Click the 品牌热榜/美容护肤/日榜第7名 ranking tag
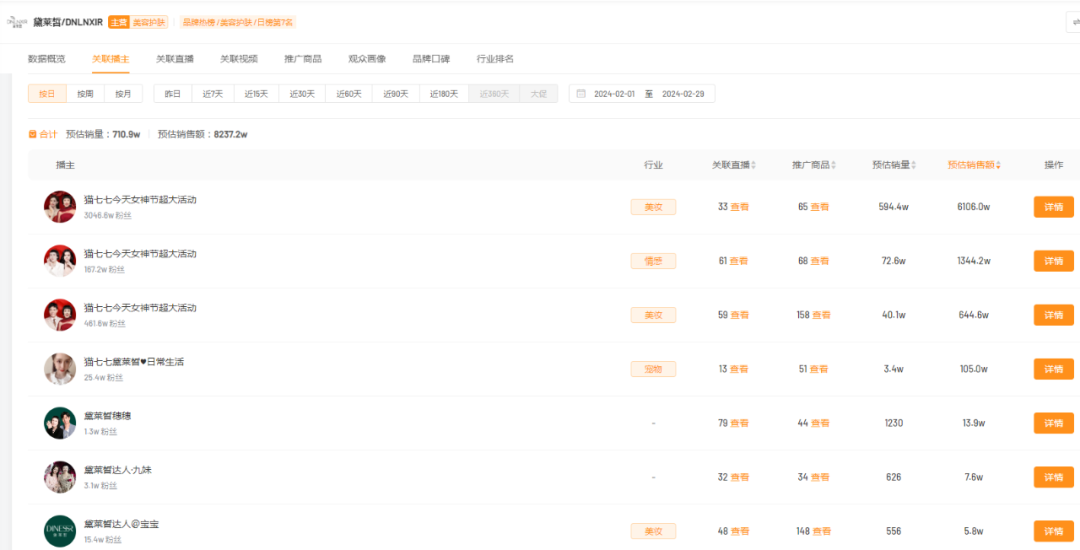 (237, 22)
